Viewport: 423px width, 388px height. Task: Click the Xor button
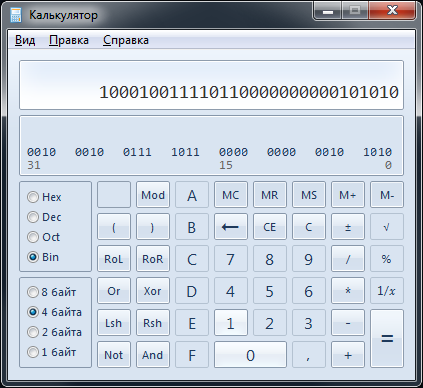point(153,291)
